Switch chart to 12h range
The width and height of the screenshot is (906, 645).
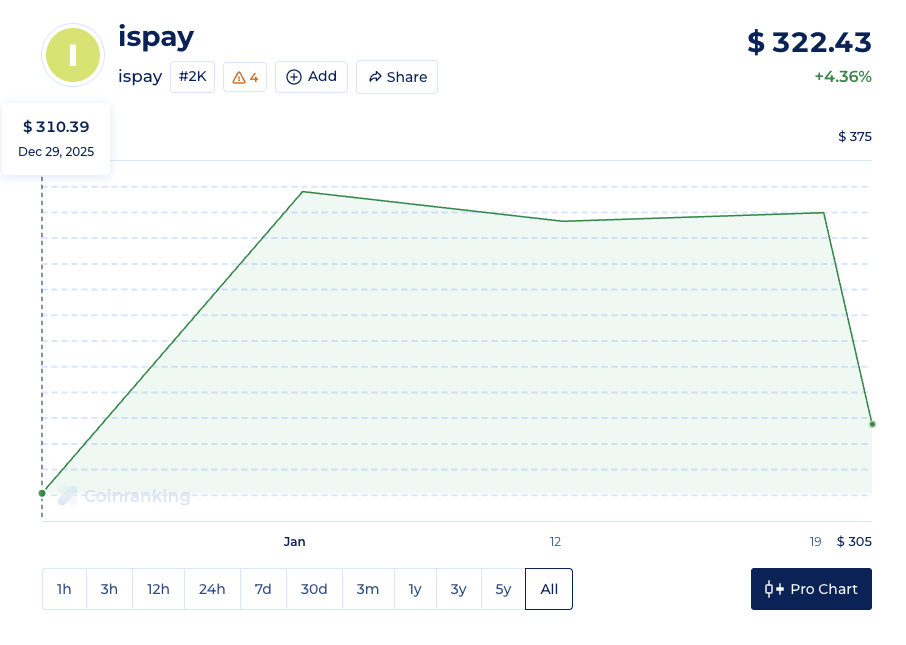[x=158, y=589]
